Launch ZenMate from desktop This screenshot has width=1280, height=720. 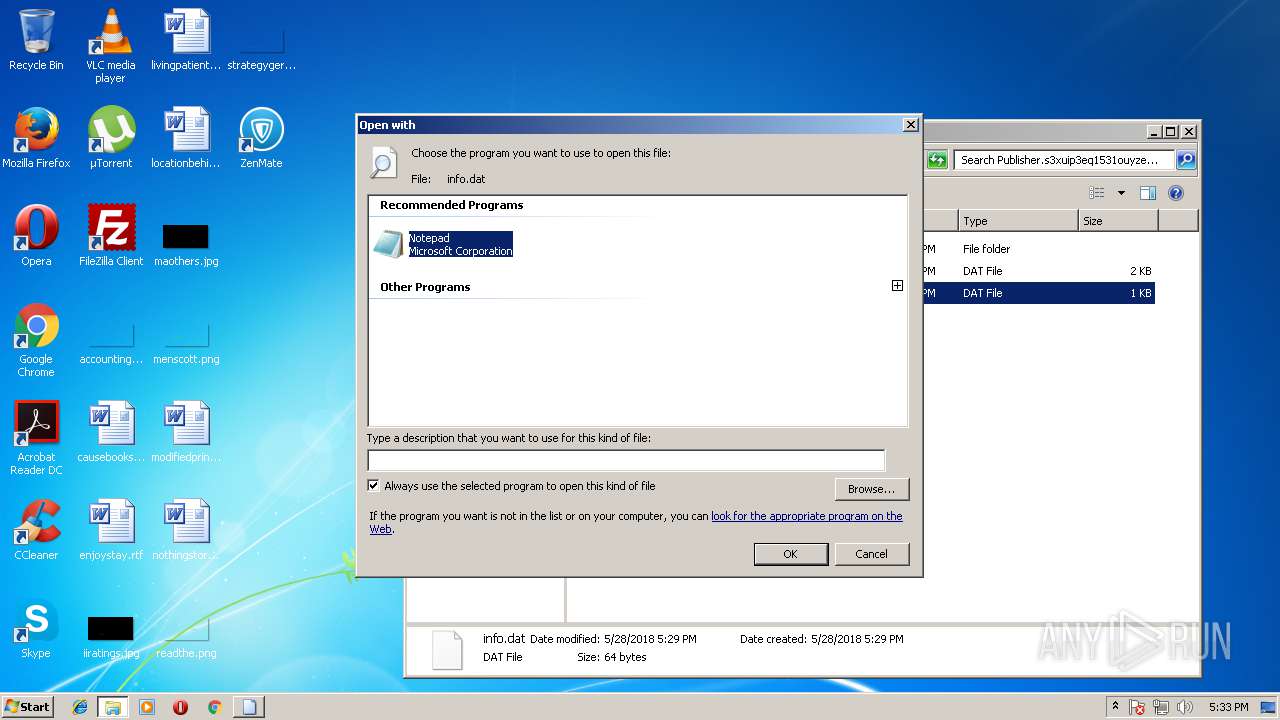(261, 137)
